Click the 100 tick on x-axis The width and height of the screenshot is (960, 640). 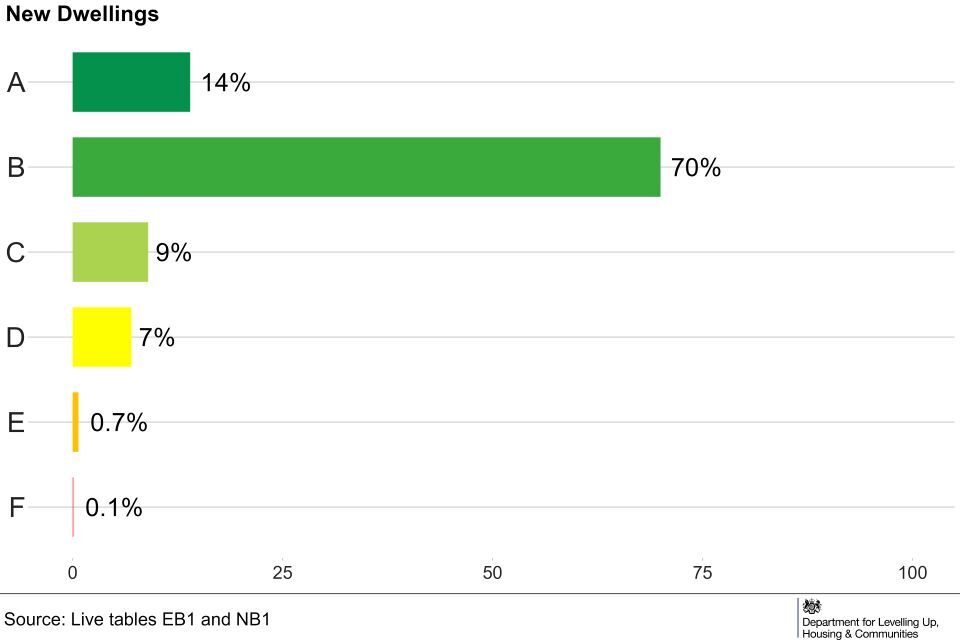[x=912, y=573]
